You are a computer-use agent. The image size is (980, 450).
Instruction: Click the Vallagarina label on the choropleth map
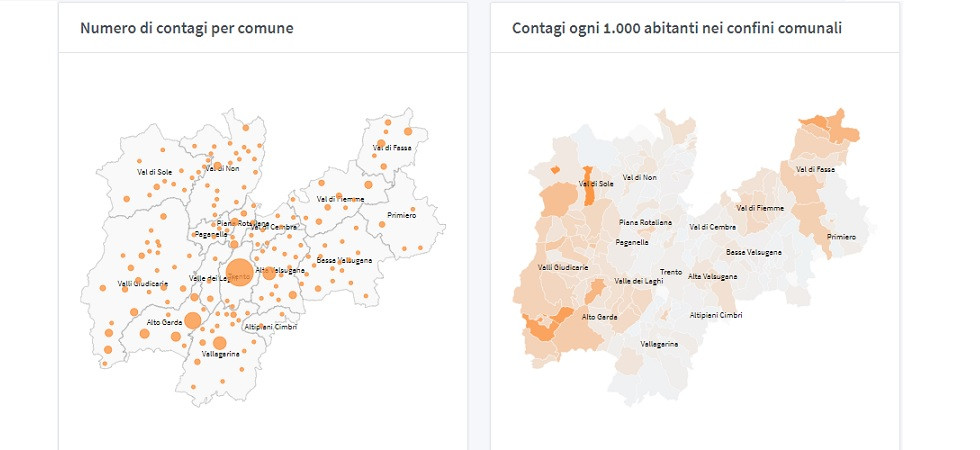click(x=660, y=343)
